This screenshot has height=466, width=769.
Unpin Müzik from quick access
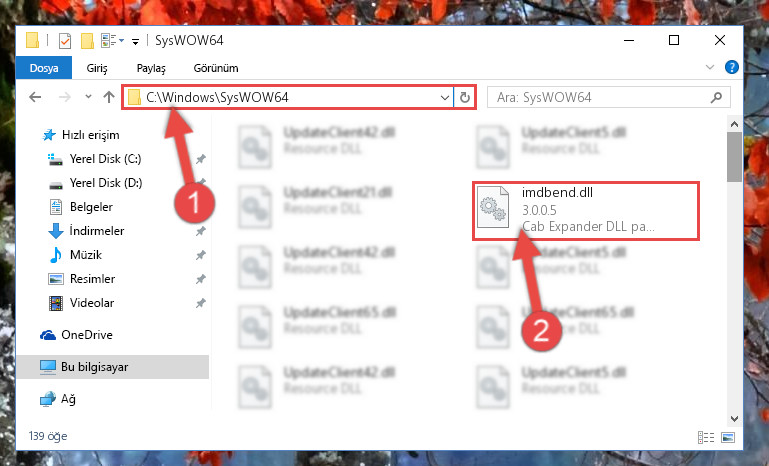click(201, 255)
